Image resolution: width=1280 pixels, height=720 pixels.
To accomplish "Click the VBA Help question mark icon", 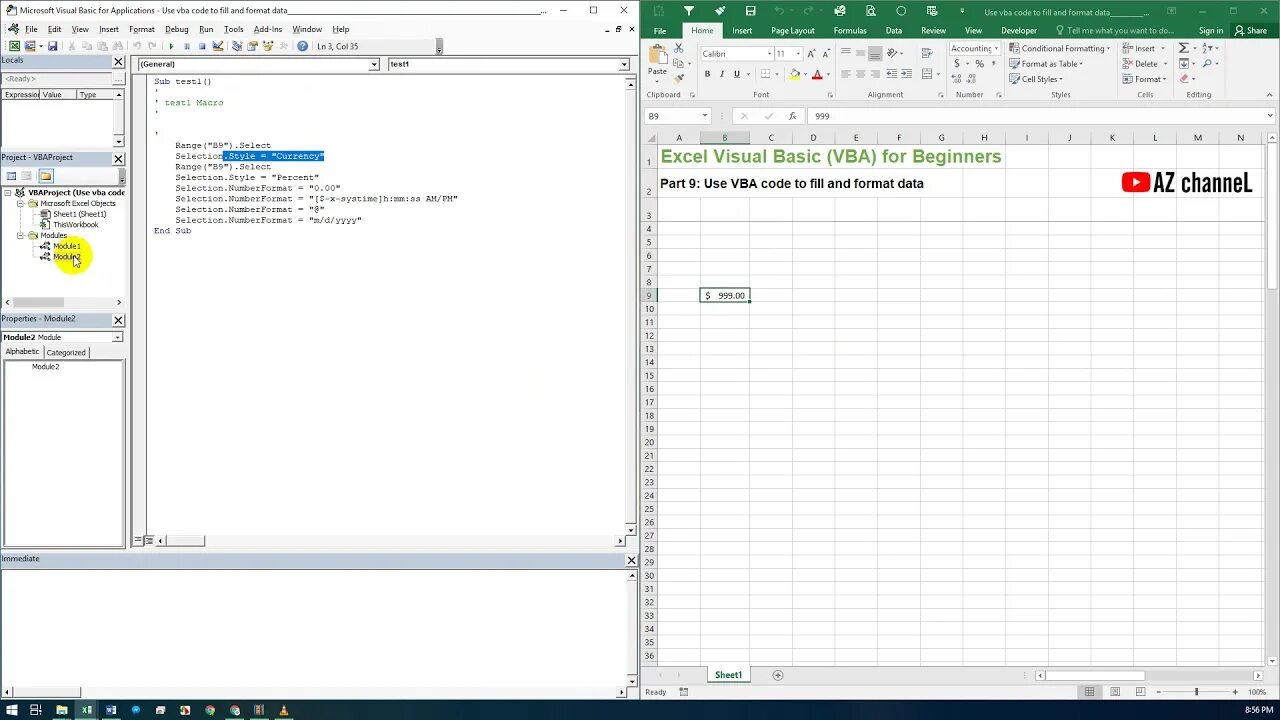I will click(303, 46).
